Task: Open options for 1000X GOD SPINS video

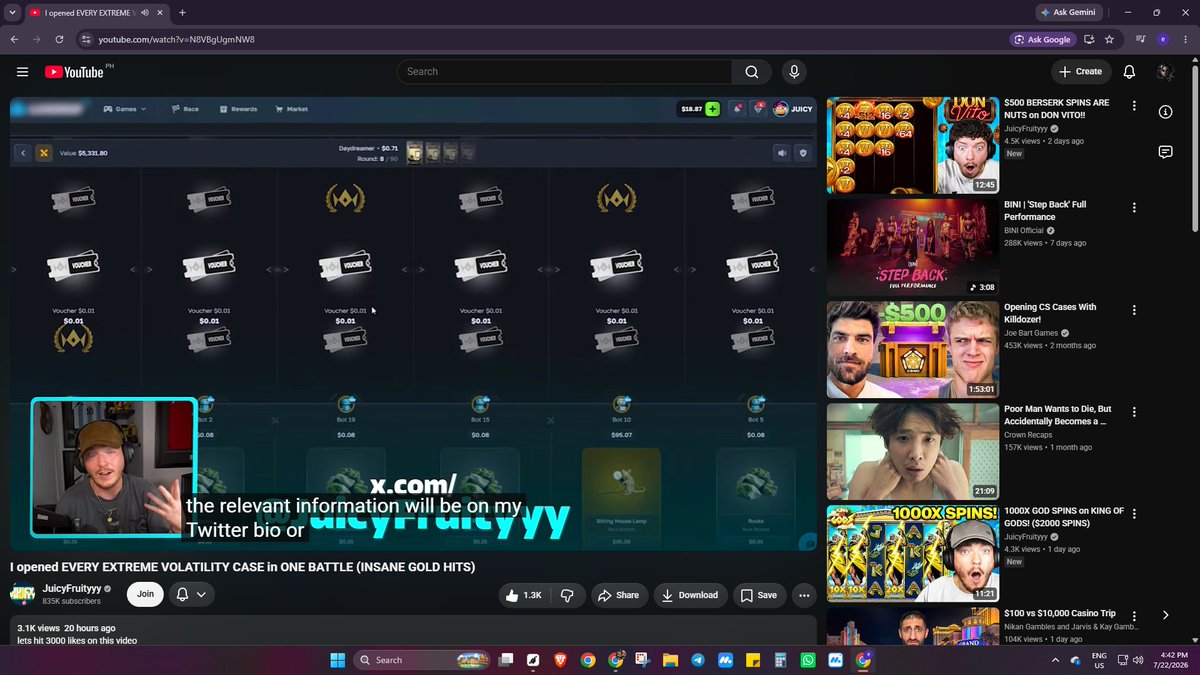Action: point(1134,514)
